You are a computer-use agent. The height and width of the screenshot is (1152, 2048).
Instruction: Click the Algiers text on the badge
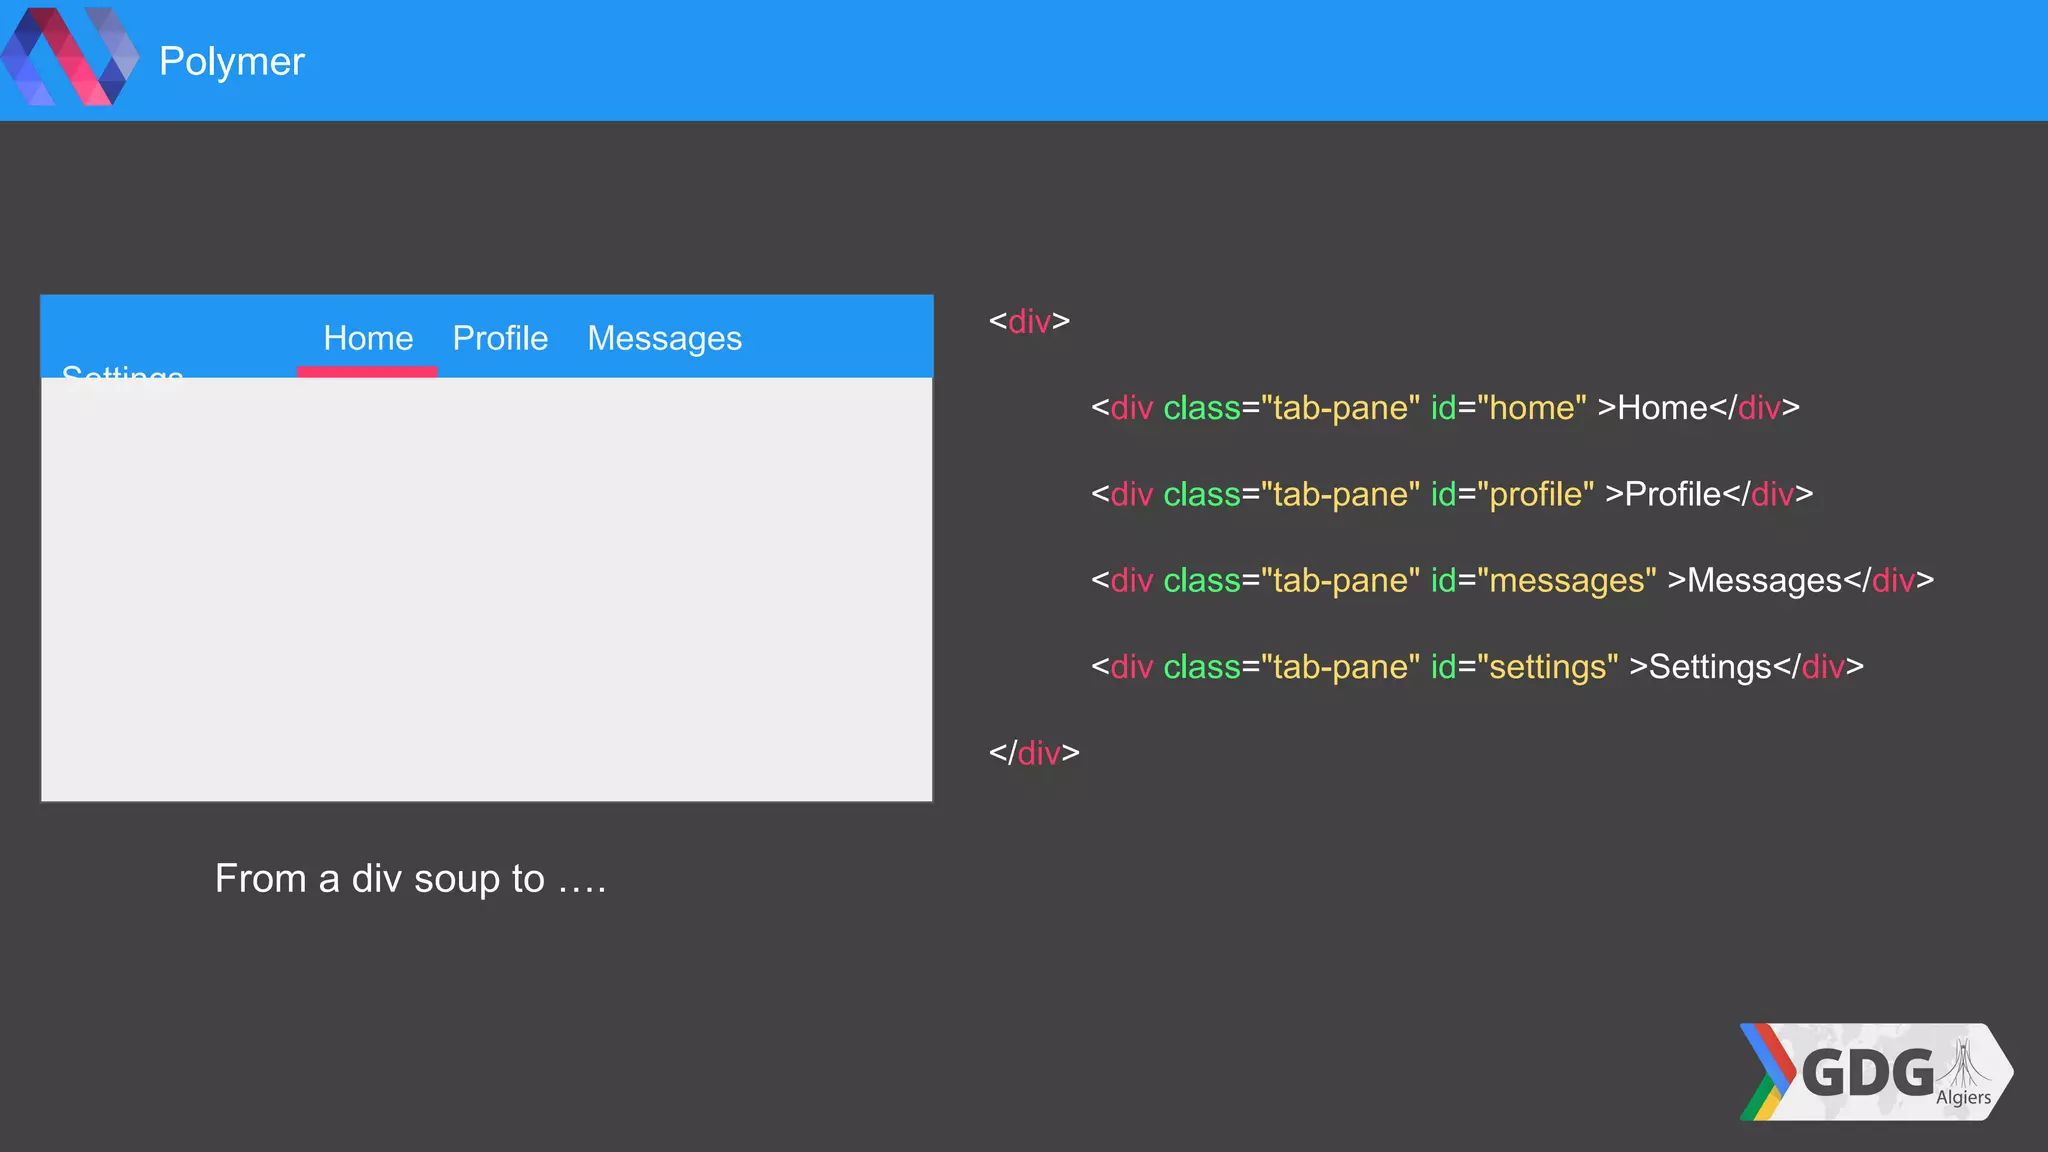tap(1963, 1097)
